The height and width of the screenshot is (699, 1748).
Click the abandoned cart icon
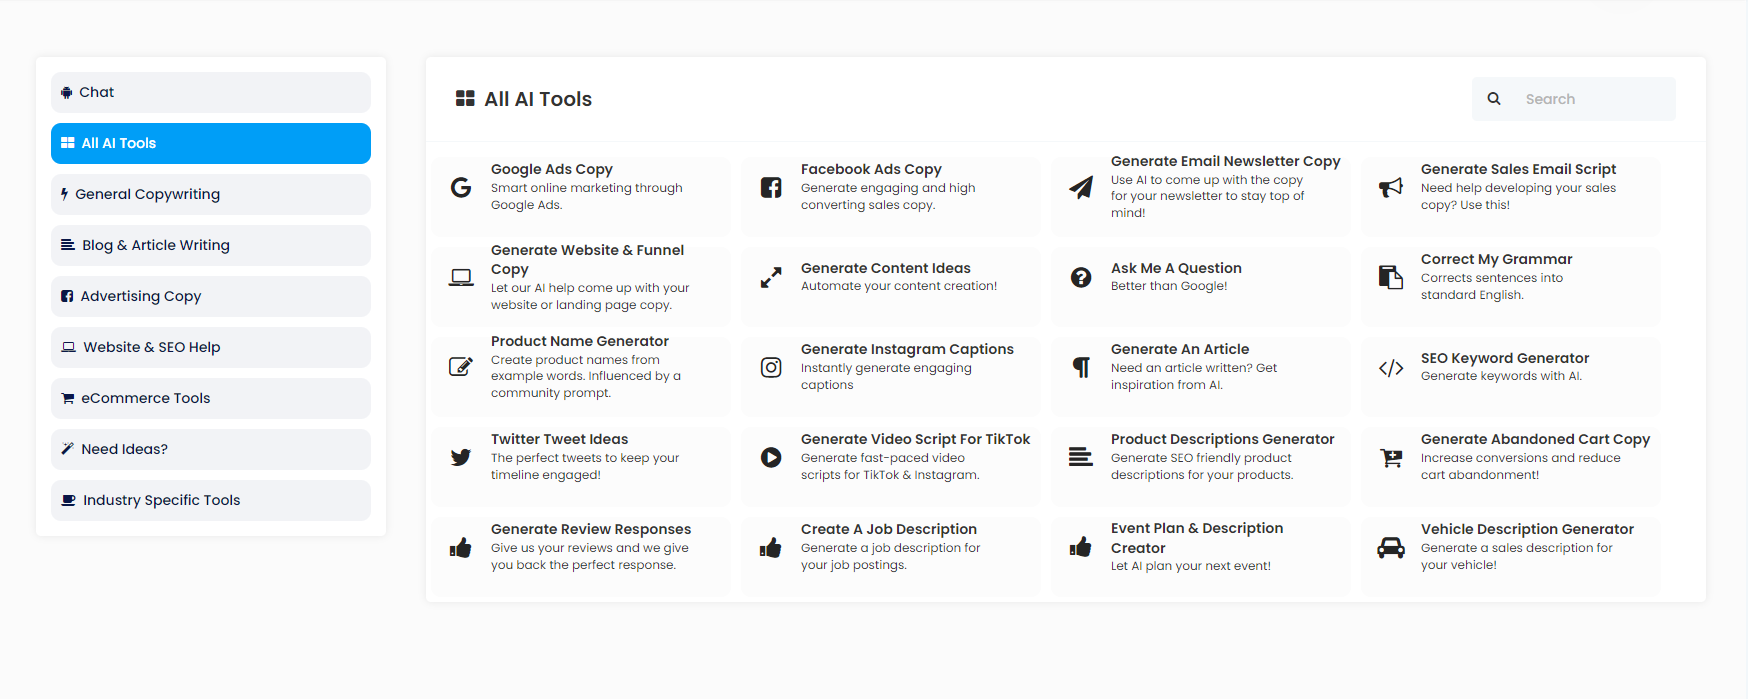click(1391, 457)
